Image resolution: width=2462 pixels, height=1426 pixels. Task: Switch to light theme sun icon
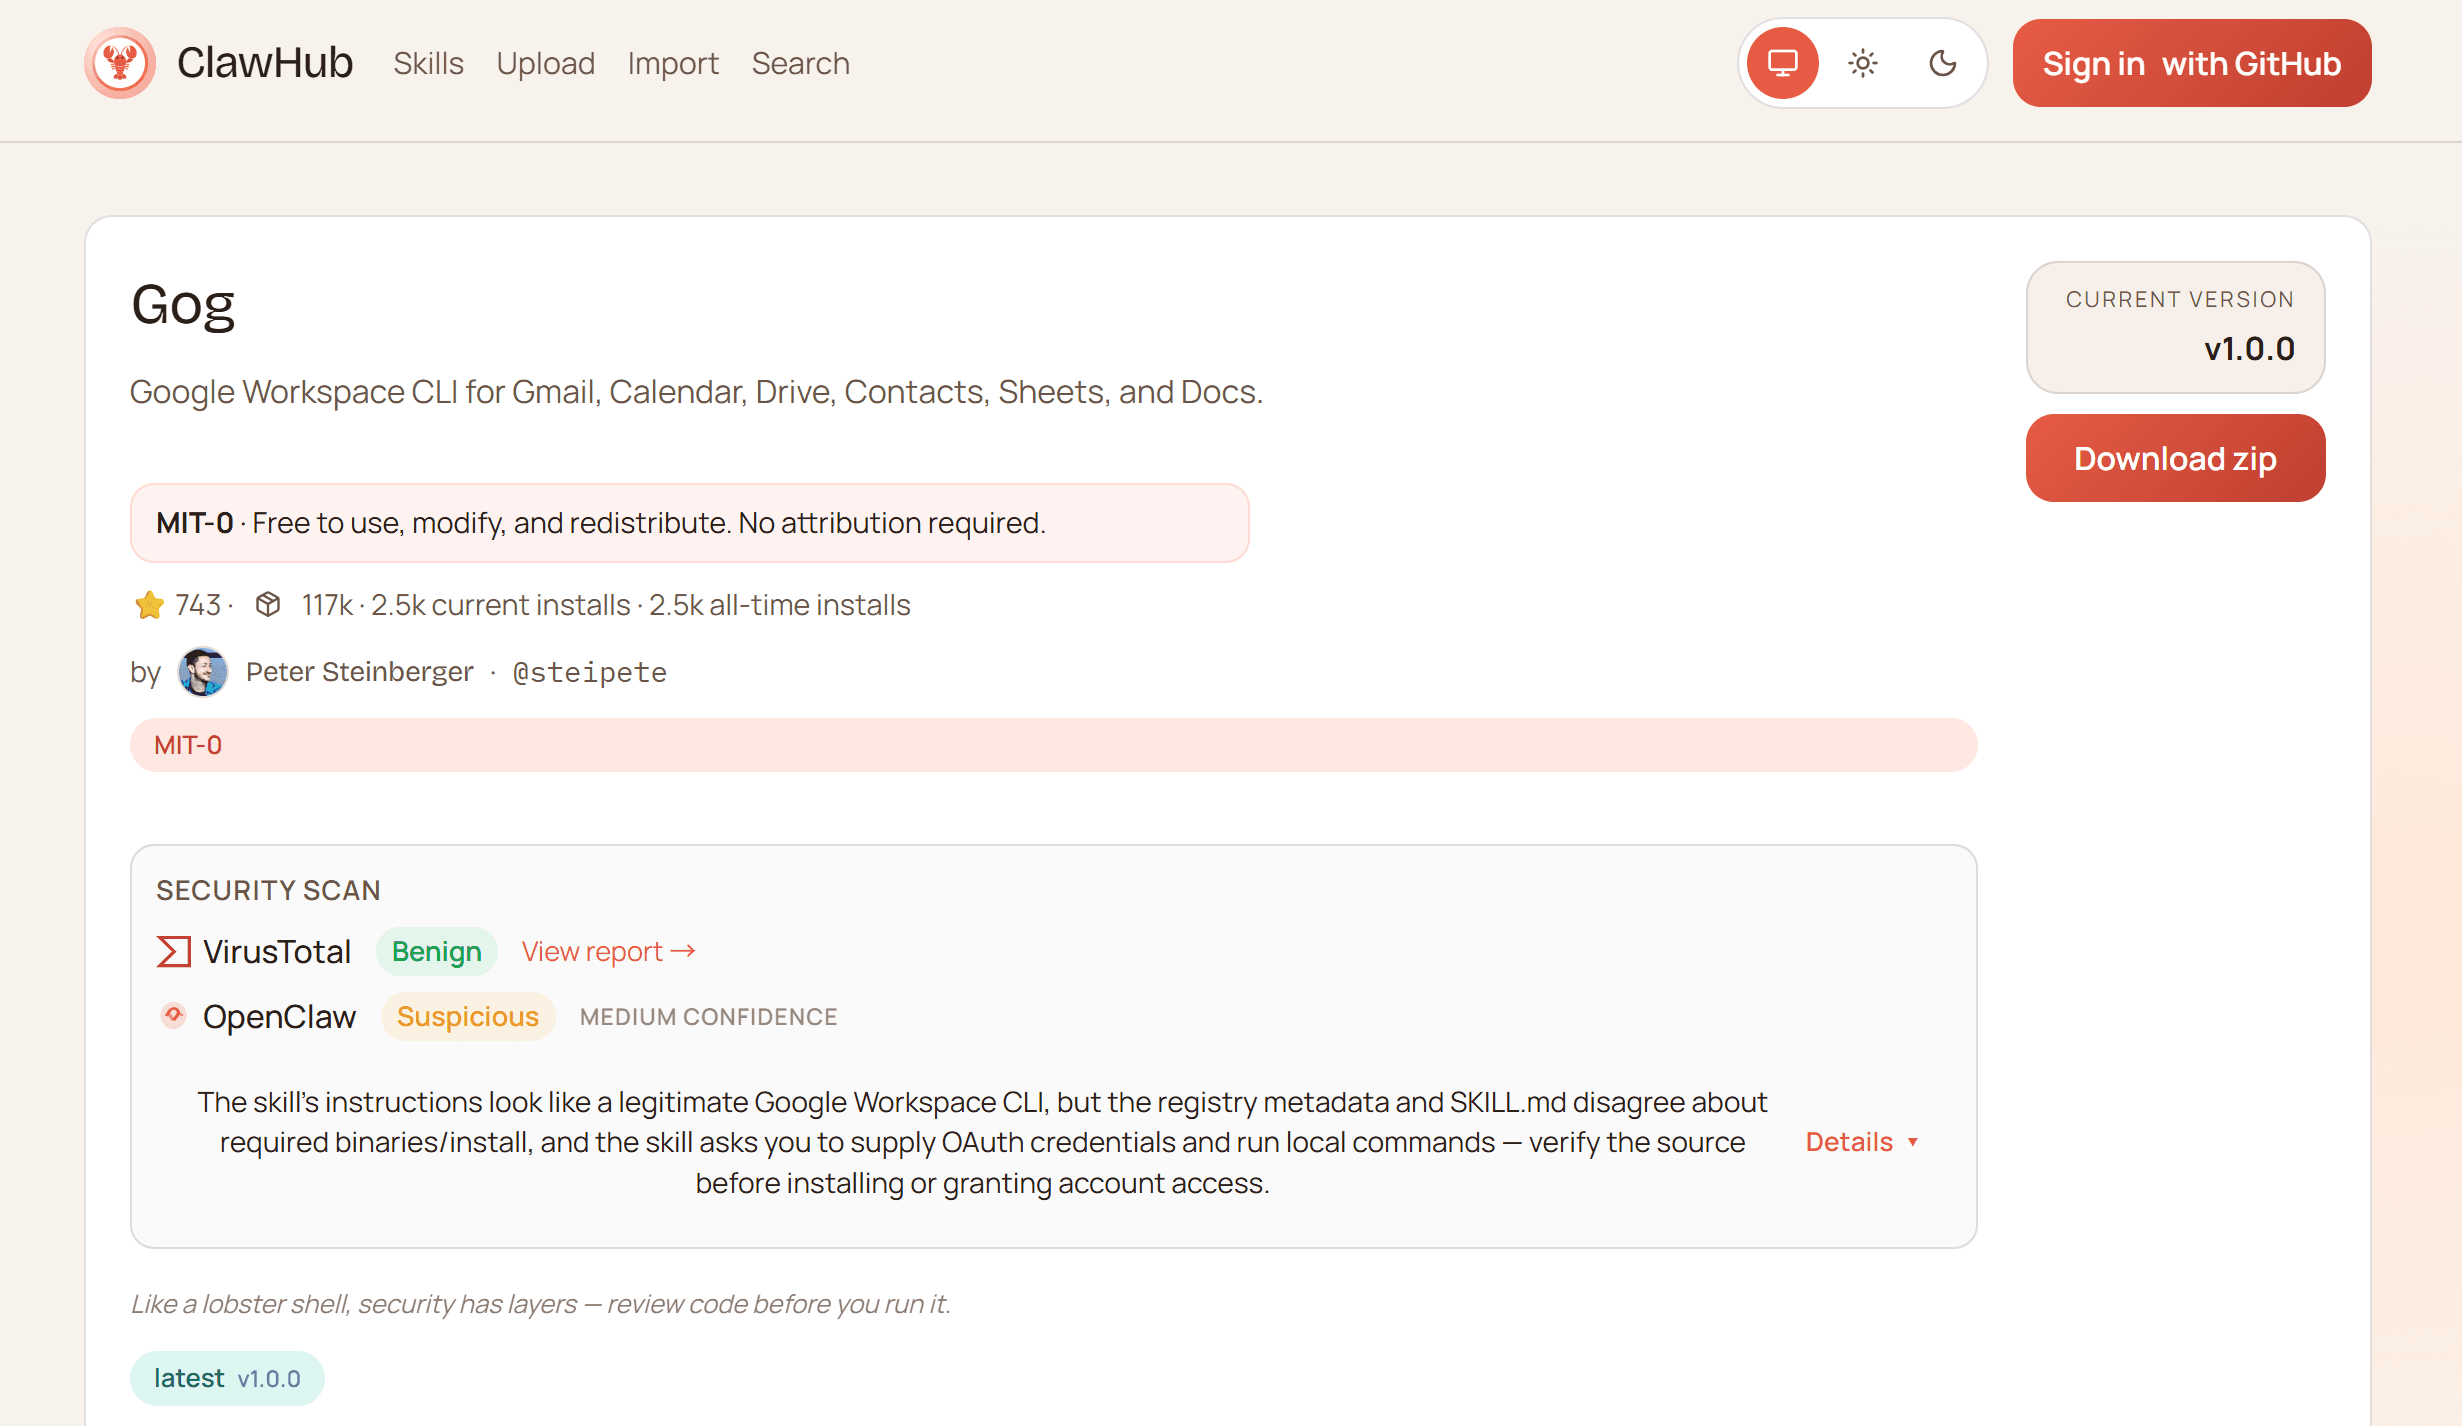(x=1862, y=63)
